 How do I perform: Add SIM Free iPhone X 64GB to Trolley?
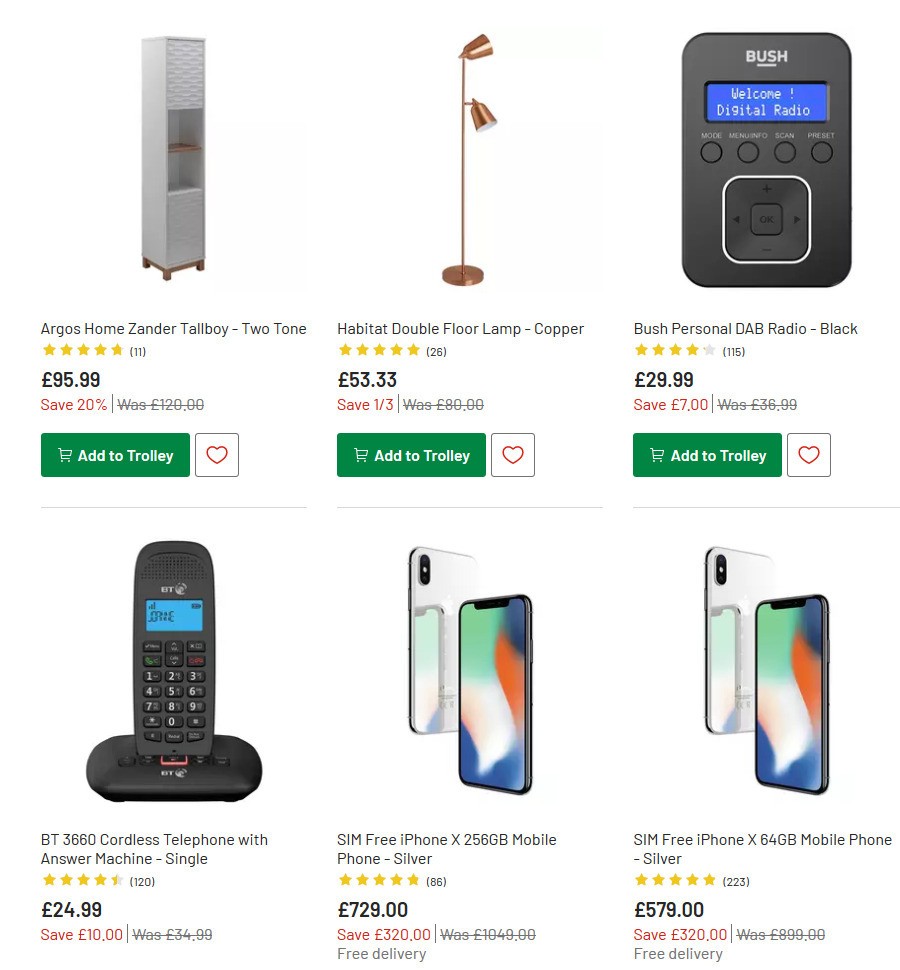707,965
